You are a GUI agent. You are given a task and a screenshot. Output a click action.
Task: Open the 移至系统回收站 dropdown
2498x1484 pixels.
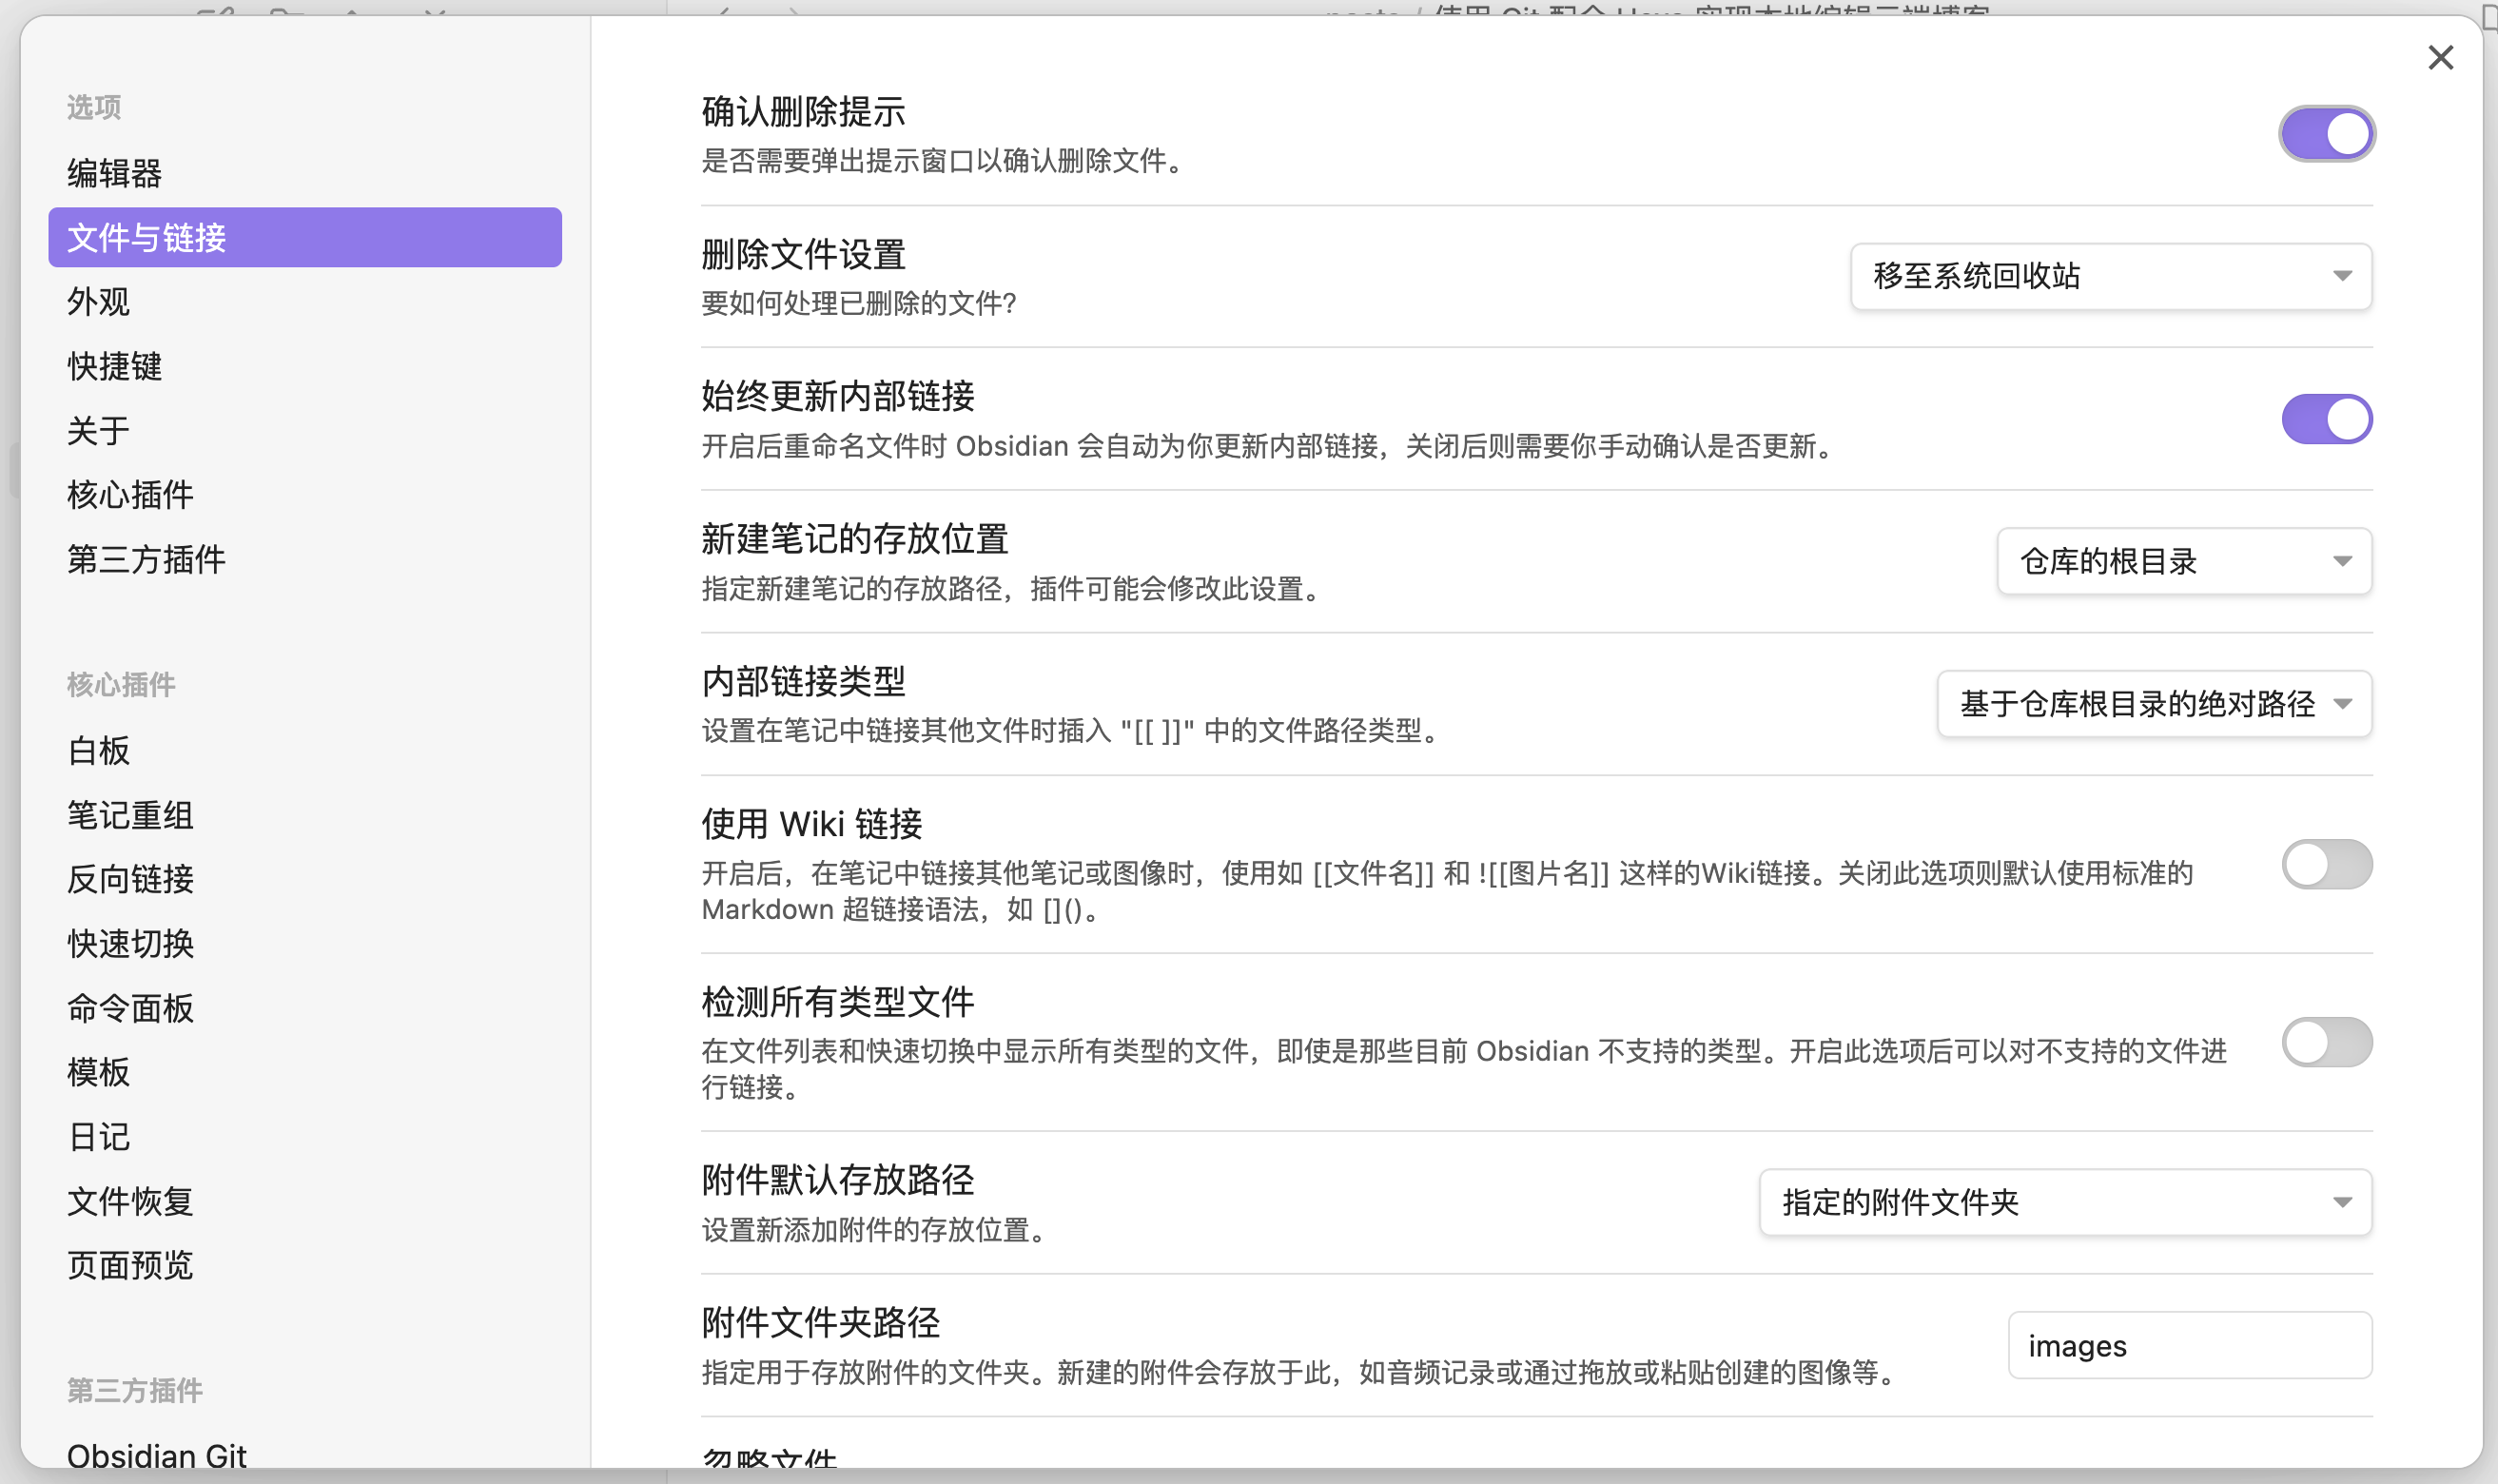coord(2110,276)
